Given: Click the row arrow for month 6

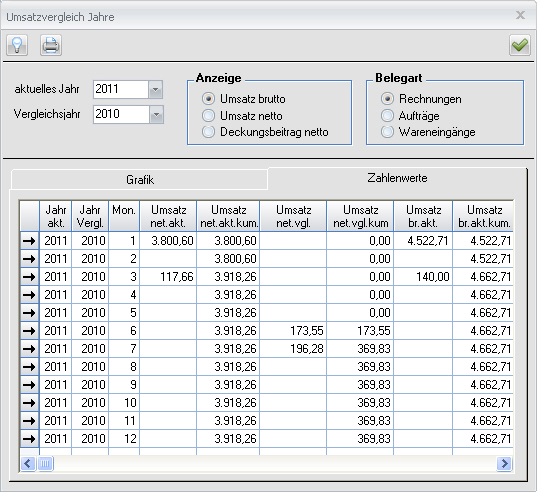Looking at the screenshot, I should click(29, 331).
